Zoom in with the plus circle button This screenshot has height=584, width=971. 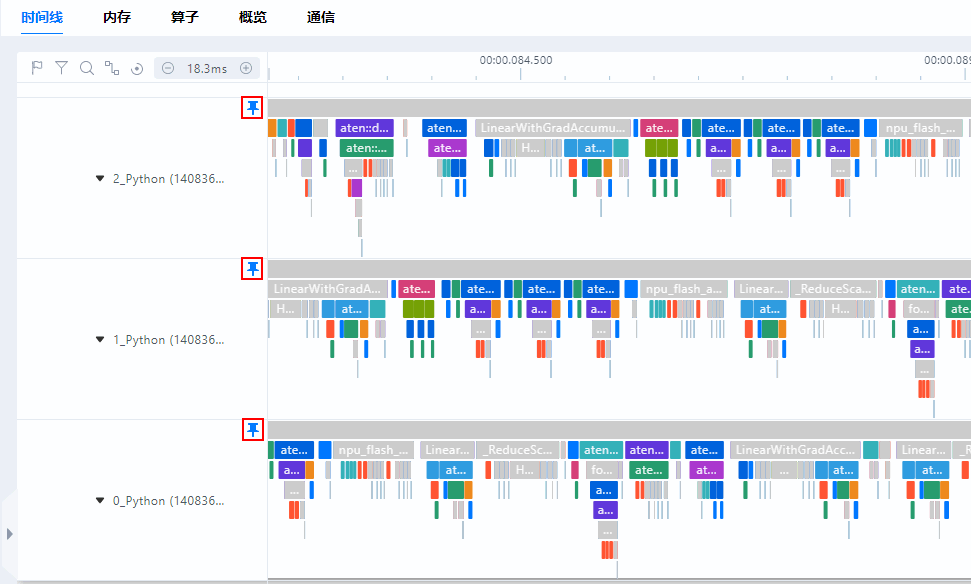click(x=246, y=68)
